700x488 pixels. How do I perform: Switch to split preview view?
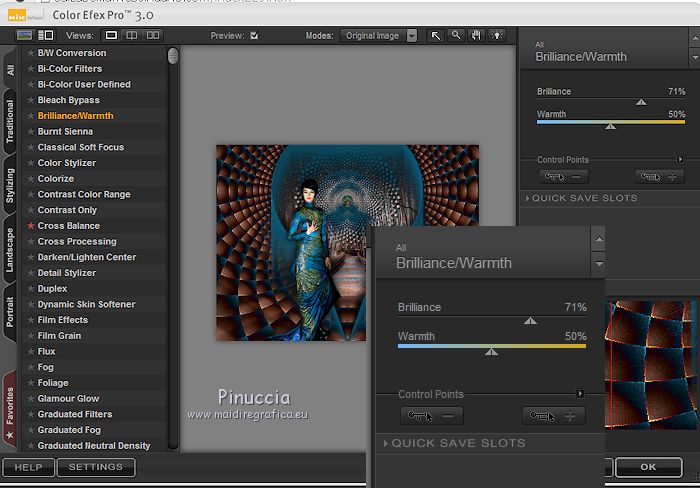pyautogui.click(x=132, y=36)
